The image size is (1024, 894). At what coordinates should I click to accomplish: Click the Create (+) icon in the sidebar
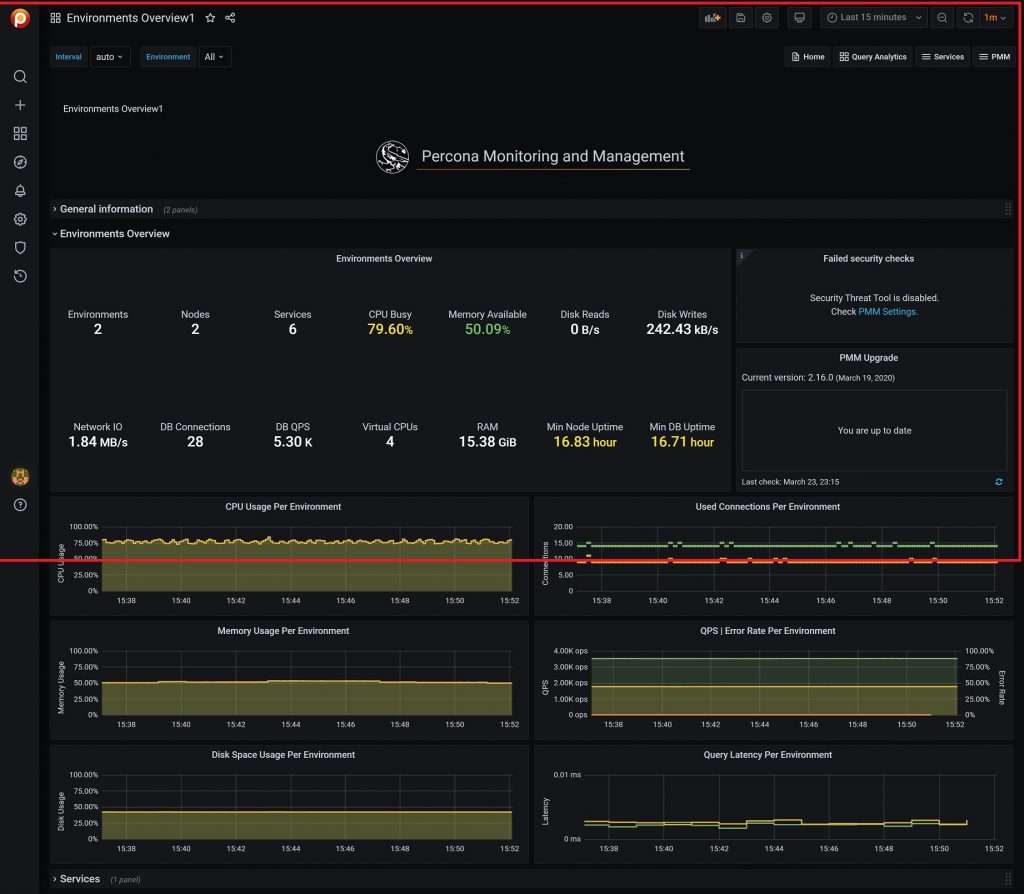pos(20,104)
